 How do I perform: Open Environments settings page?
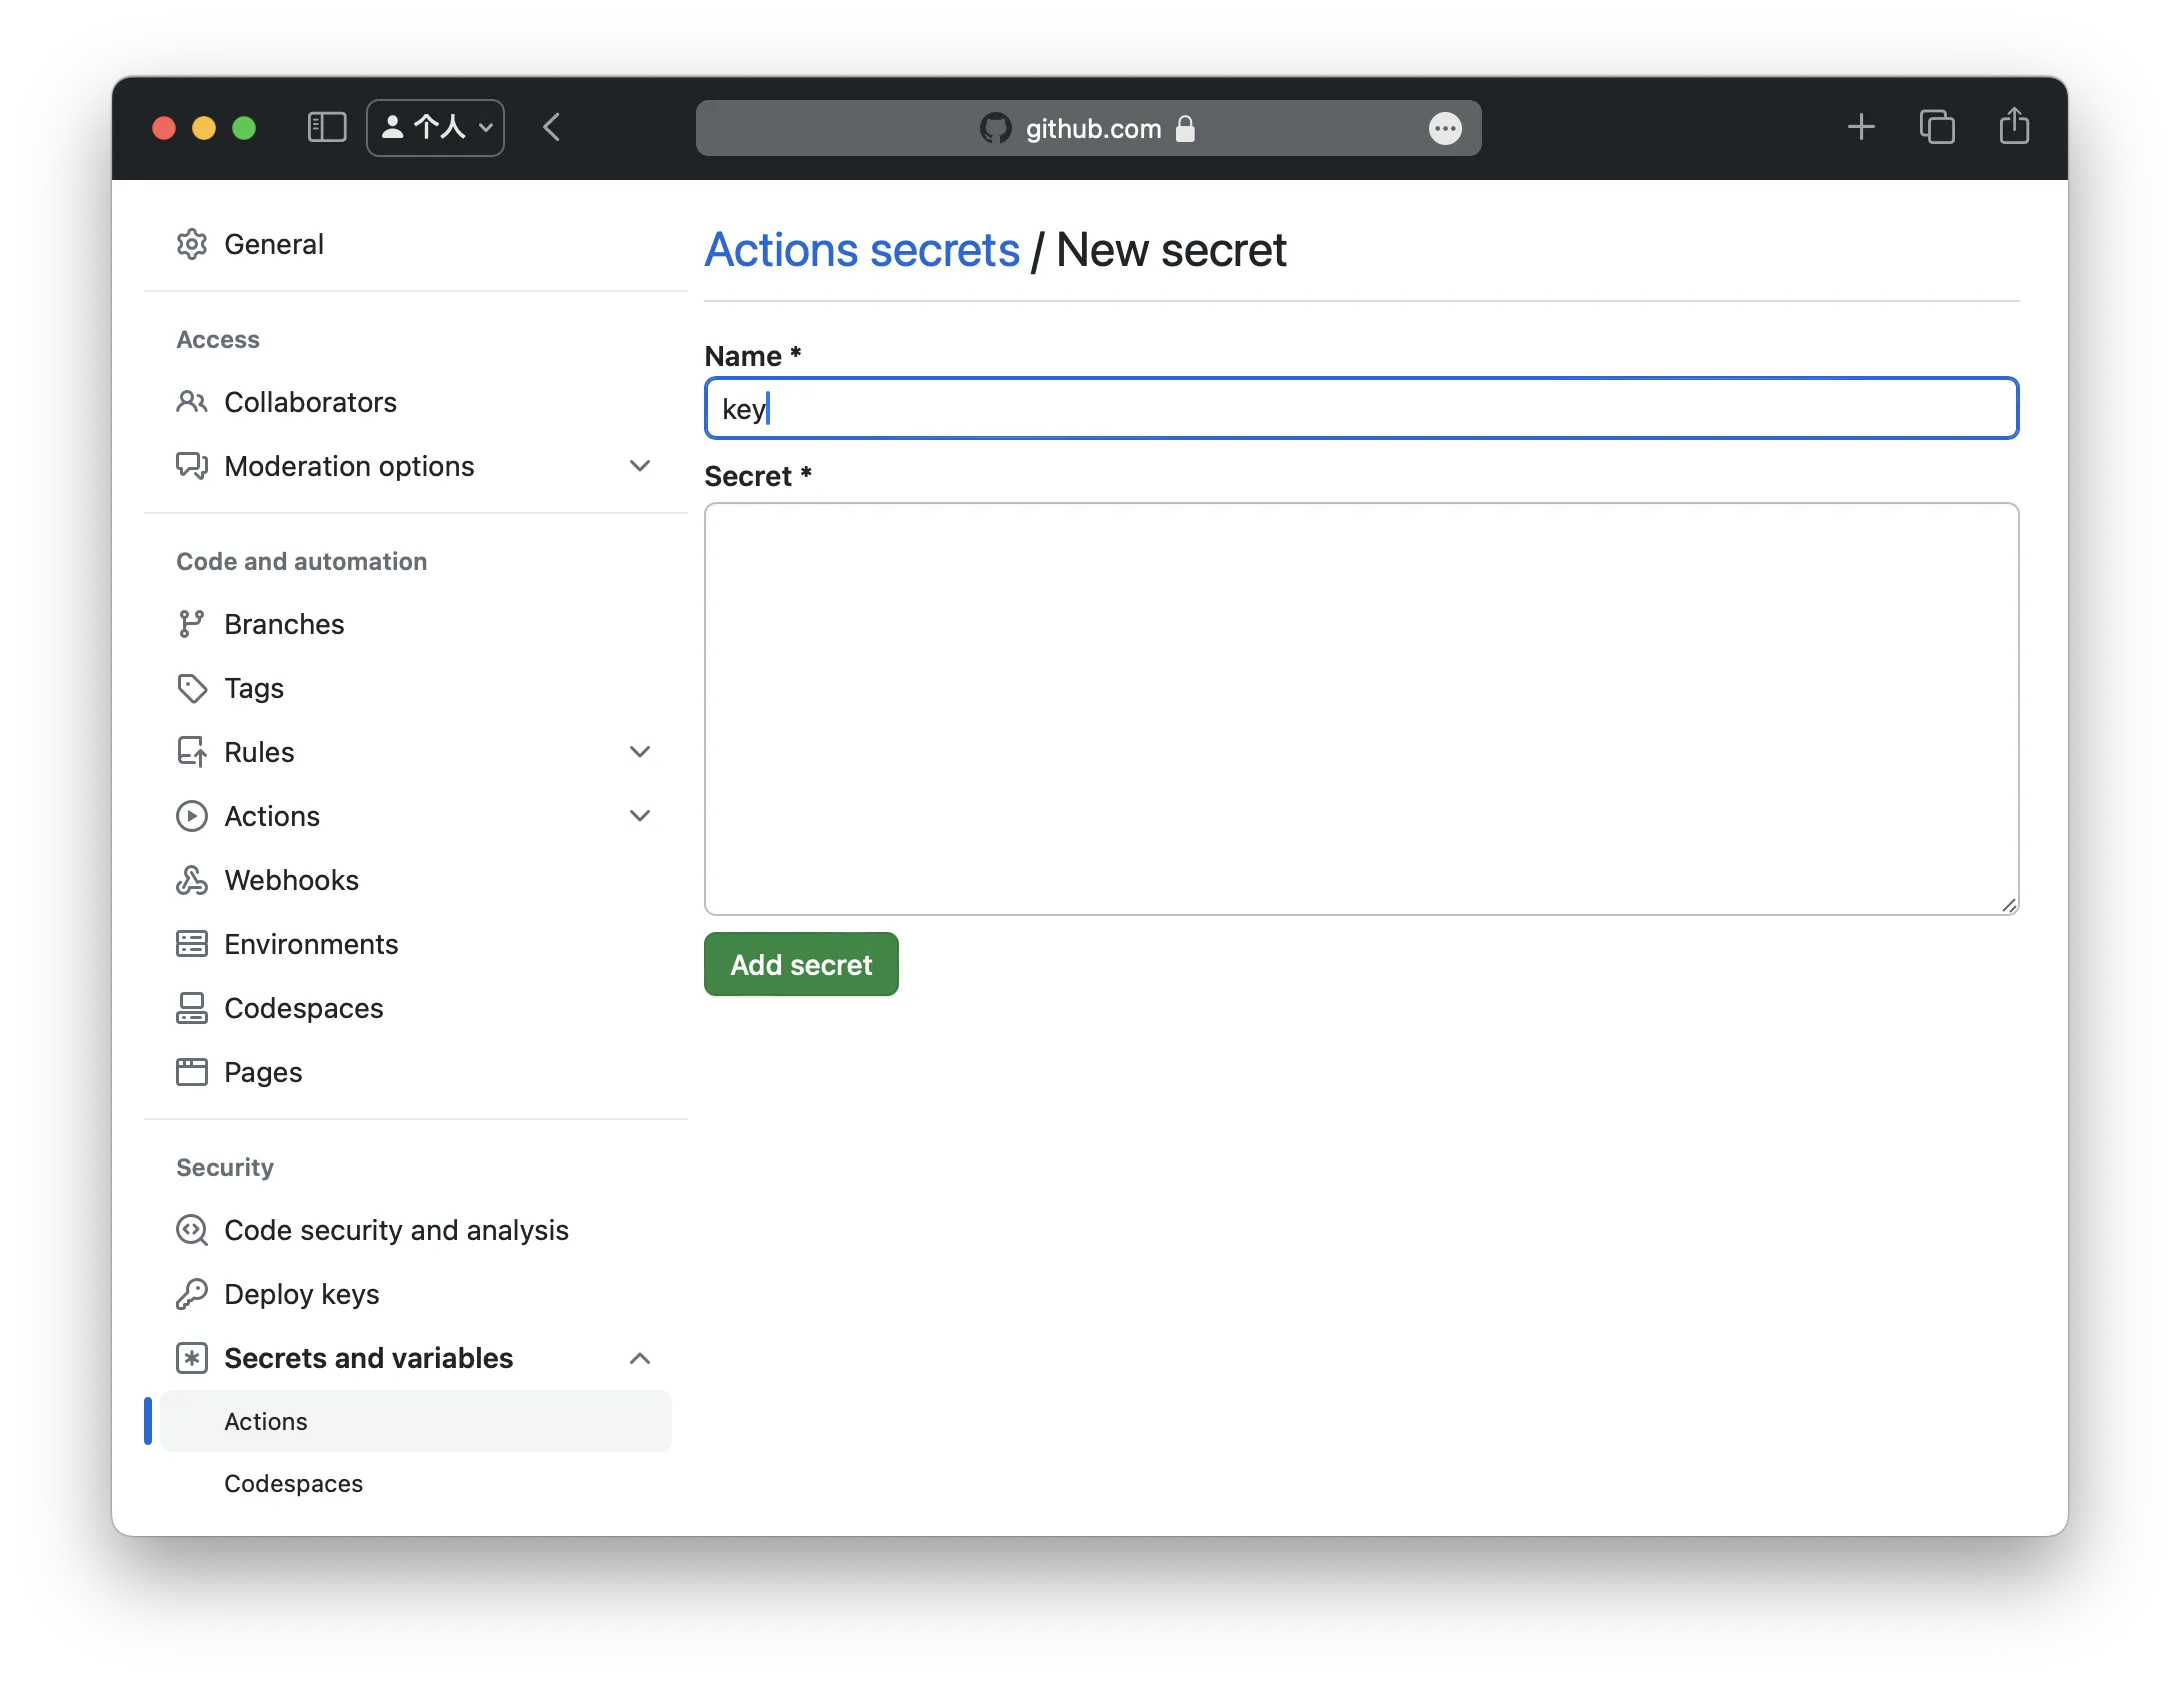pyautogui.click(x=310, y=944)
